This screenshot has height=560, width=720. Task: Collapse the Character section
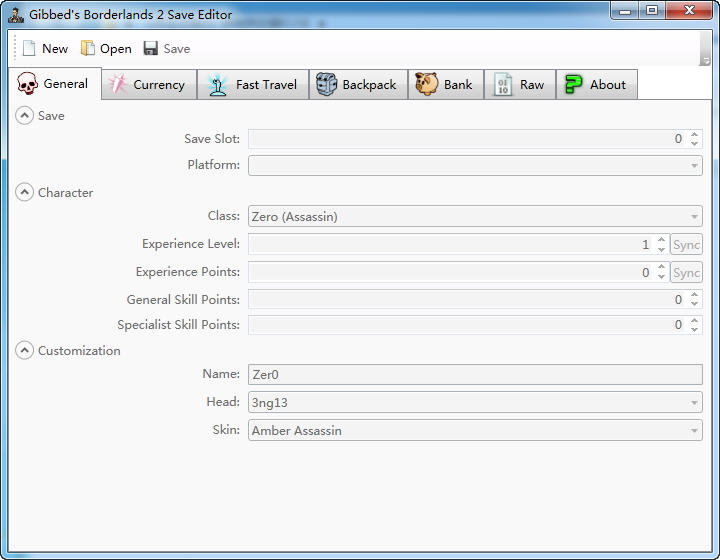click(24, 192)
